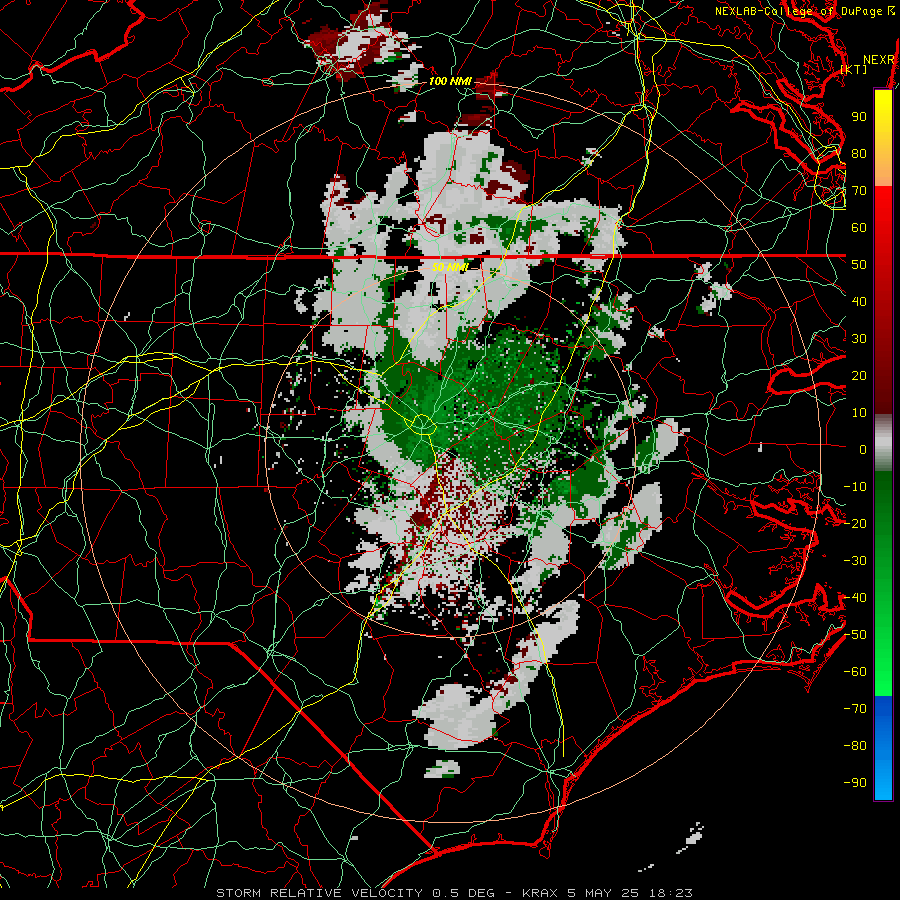Click the 100 NMI range ring label
This screenshot has height=900, width=900.
tap(450, 81)
